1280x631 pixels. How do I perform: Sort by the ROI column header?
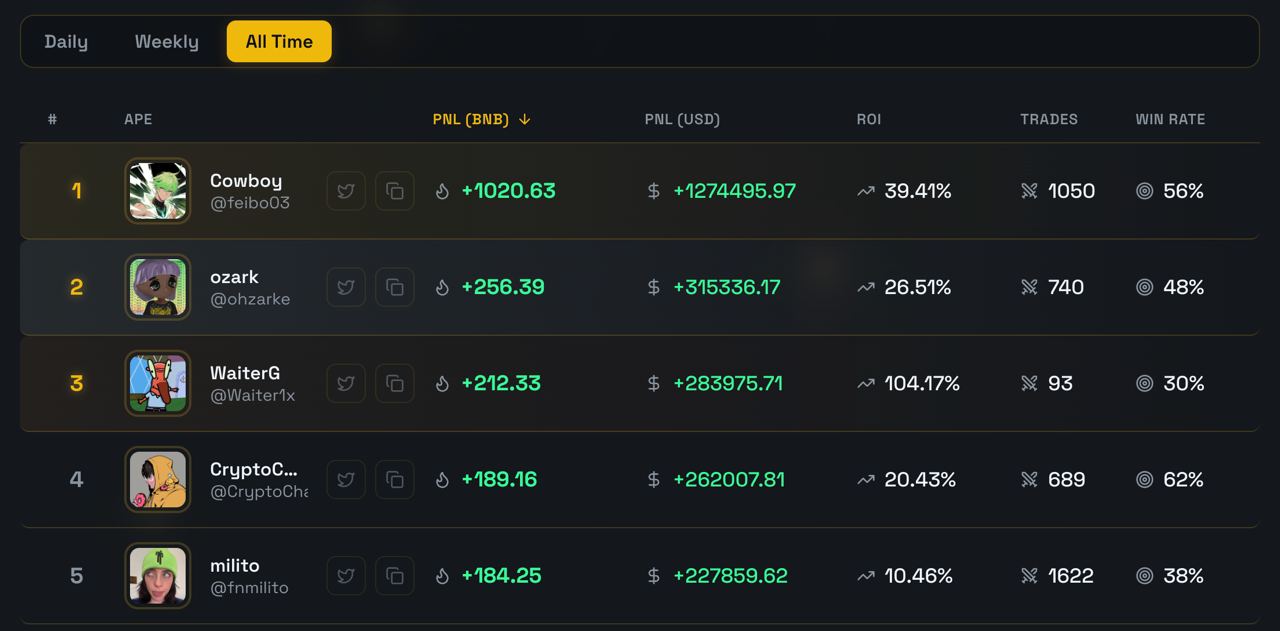click(869, 119)
